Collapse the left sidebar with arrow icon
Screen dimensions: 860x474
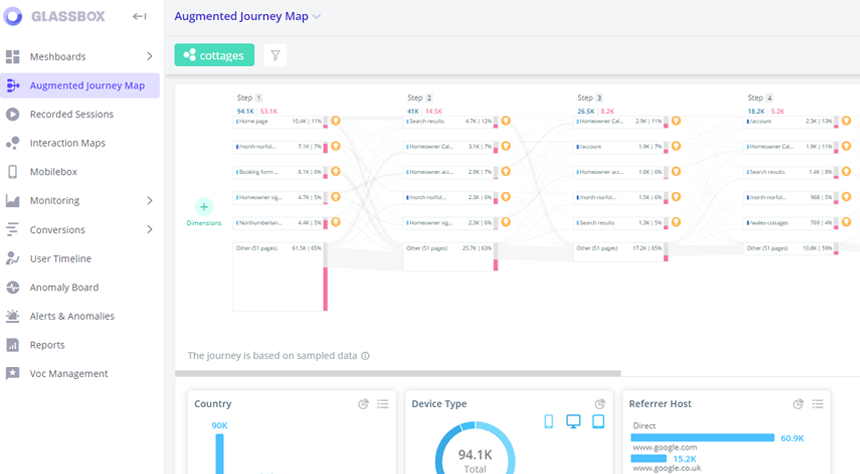click(x=140, y=17)
